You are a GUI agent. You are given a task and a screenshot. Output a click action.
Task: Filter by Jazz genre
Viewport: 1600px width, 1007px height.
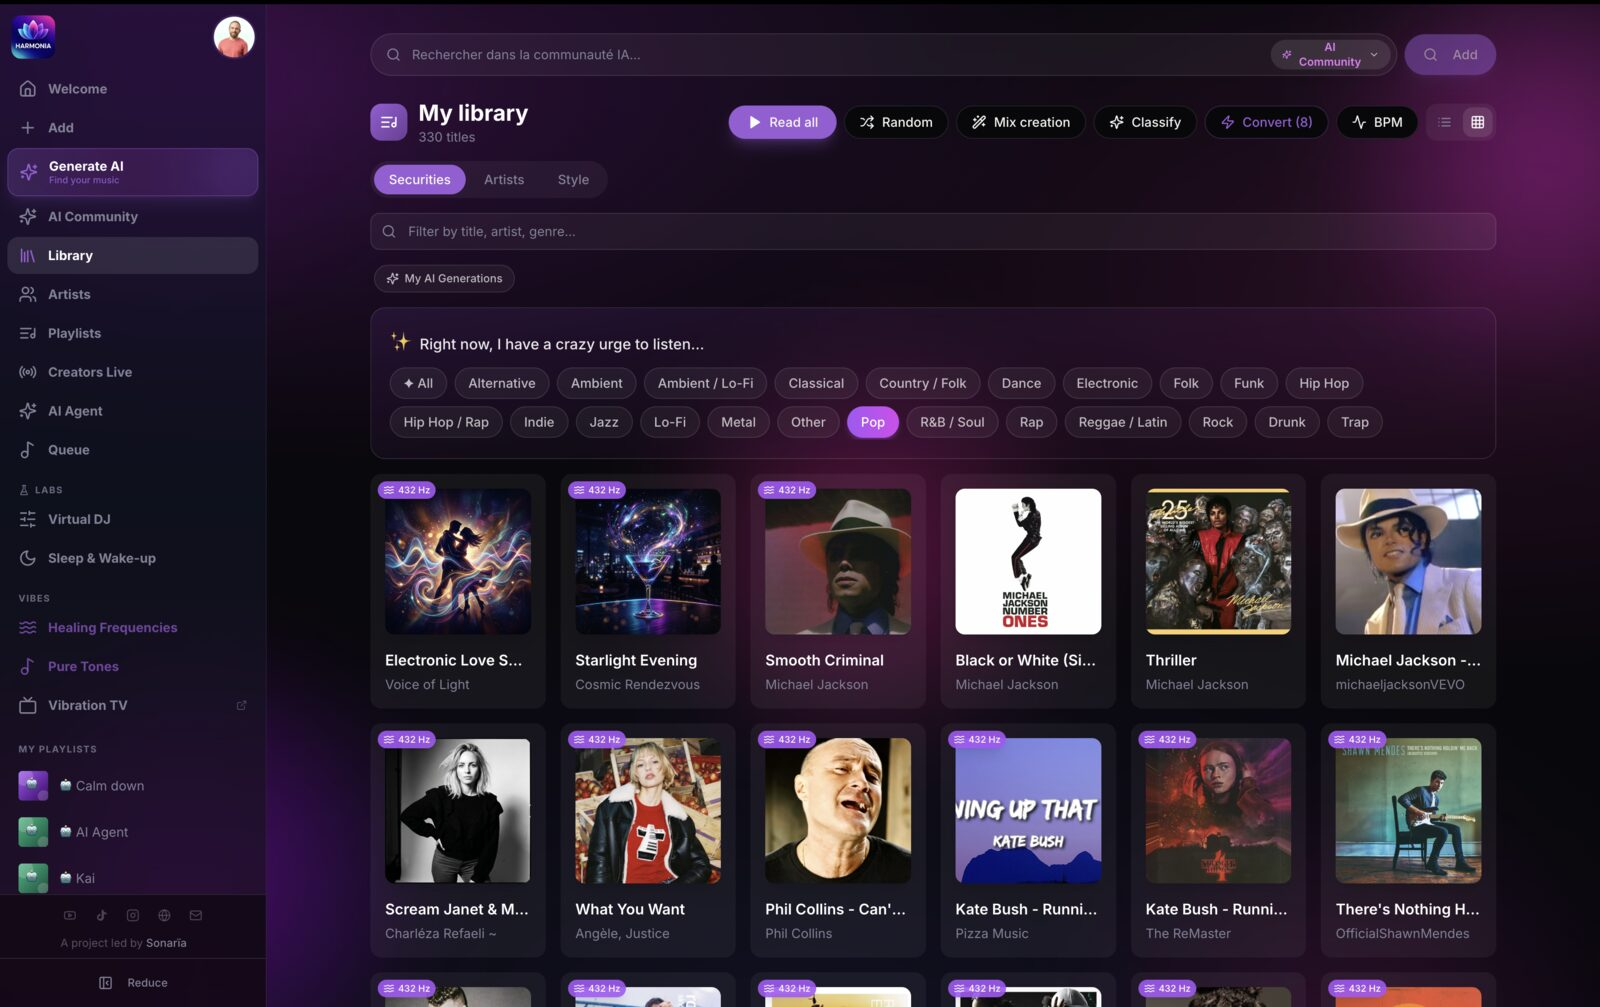pyautogui.click(x=604, y=423)
